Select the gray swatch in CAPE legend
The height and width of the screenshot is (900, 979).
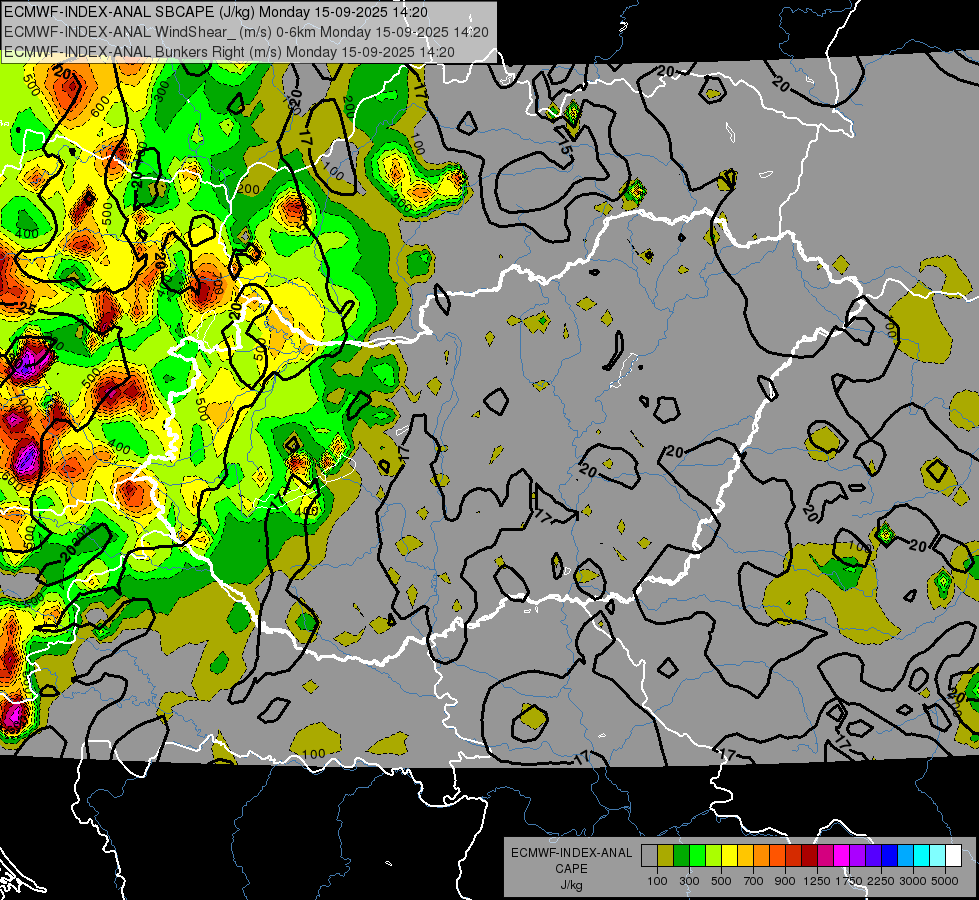(x=649, y=855)
